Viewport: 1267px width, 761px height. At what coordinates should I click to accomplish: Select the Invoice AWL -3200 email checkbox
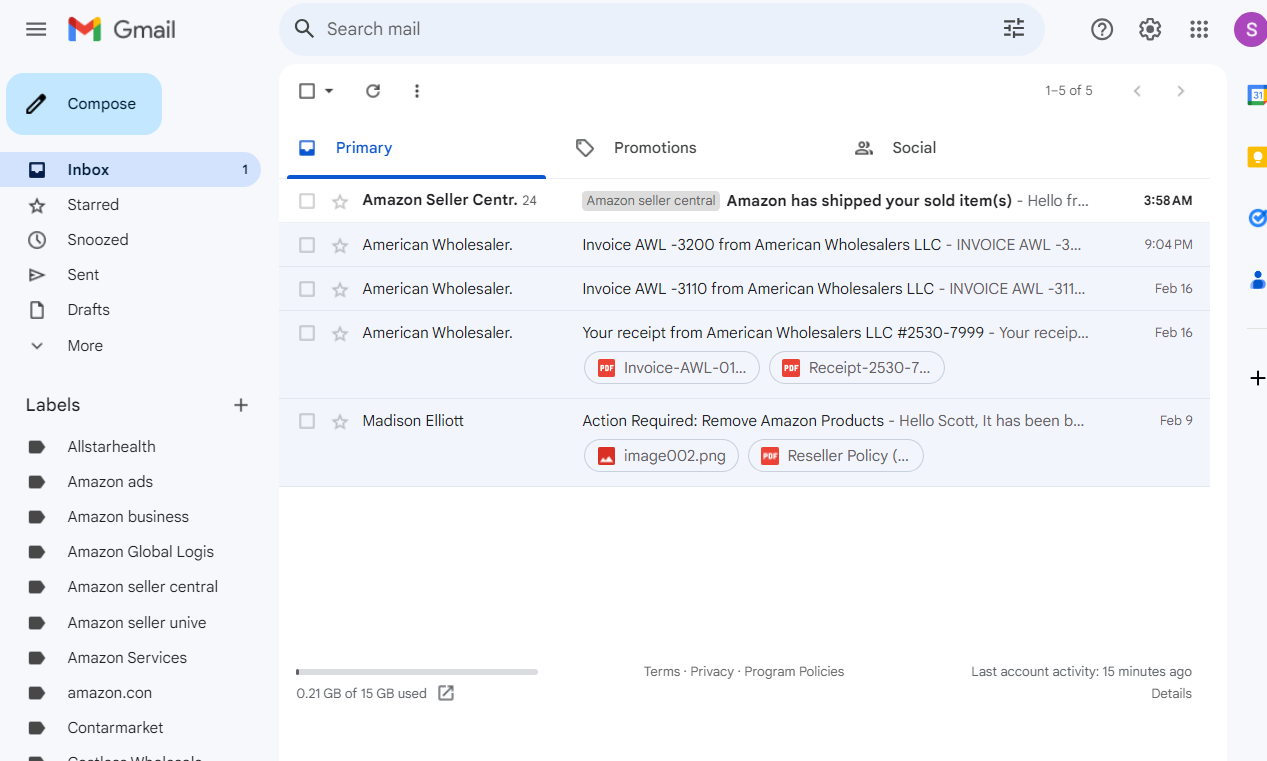307,245
